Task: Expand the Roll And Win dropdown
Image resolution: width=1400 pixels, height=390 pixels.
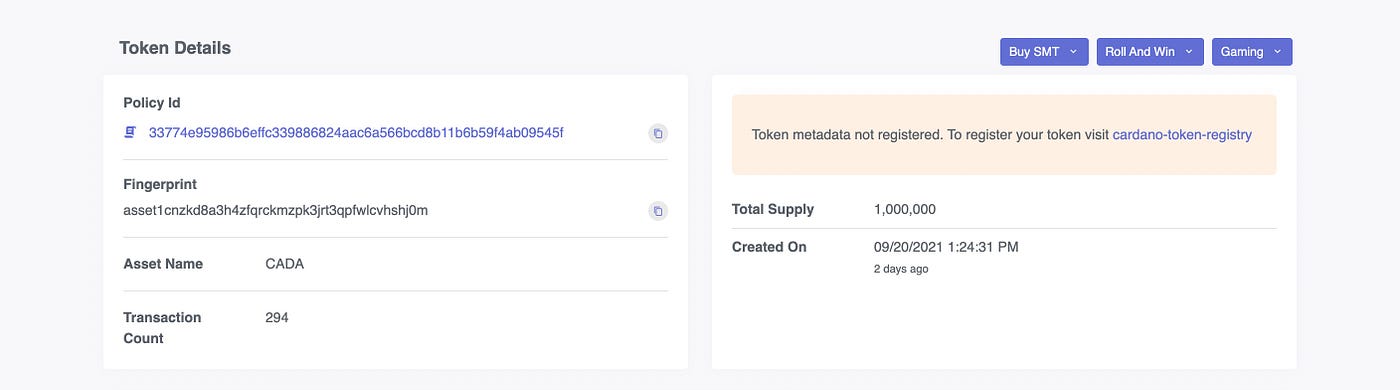Action: (1150, 52)
